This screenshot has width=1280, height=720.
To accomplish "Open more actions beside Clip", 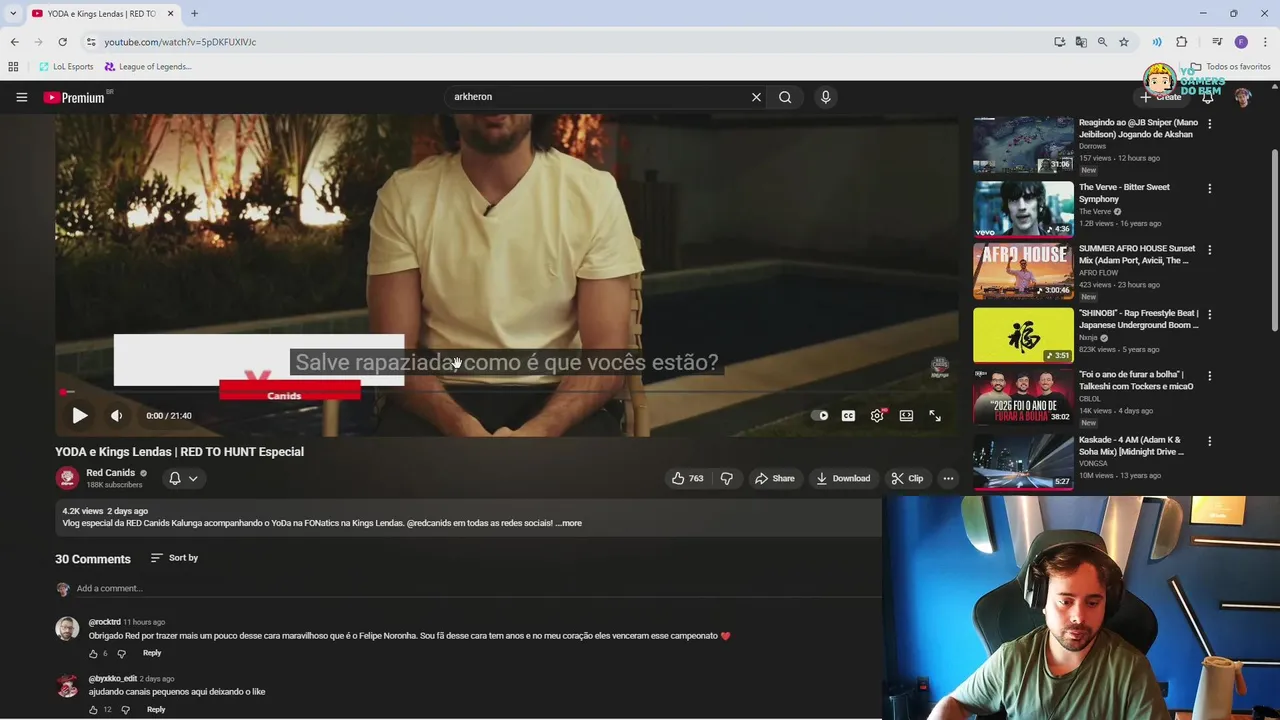I will 948,478.
